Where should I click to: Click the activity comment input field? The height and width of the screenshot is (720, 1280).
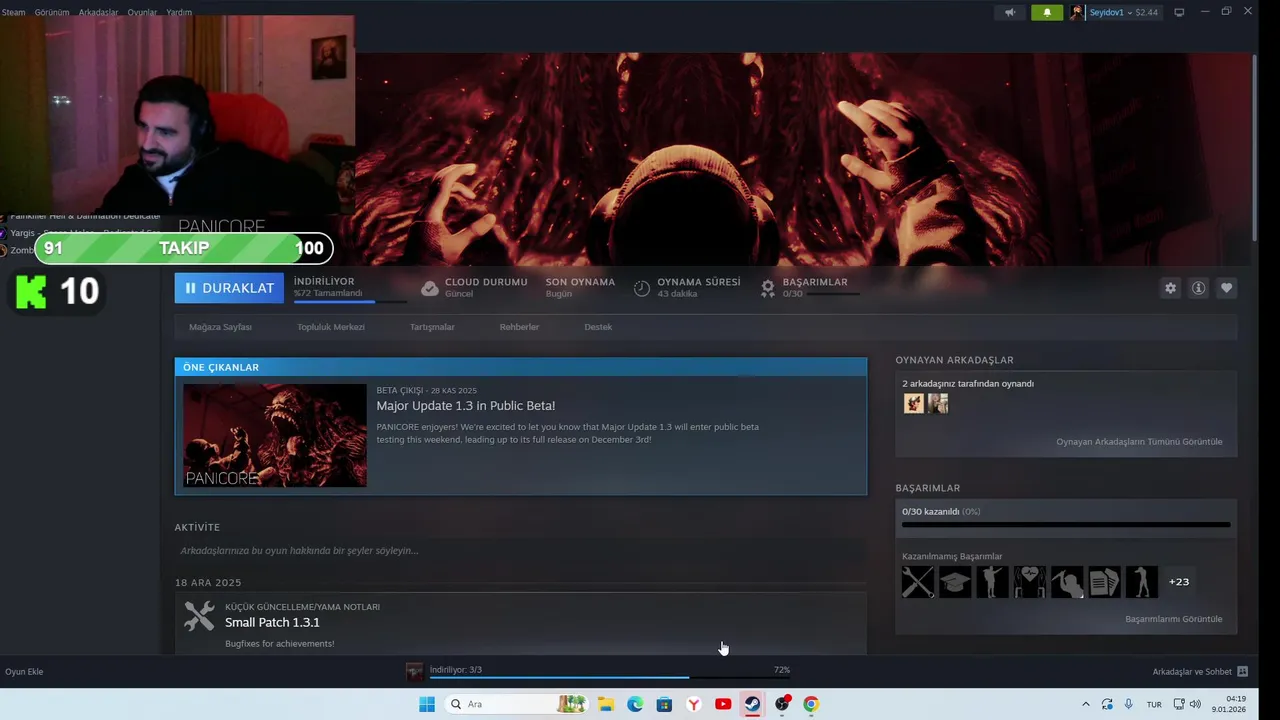point(520,551)
